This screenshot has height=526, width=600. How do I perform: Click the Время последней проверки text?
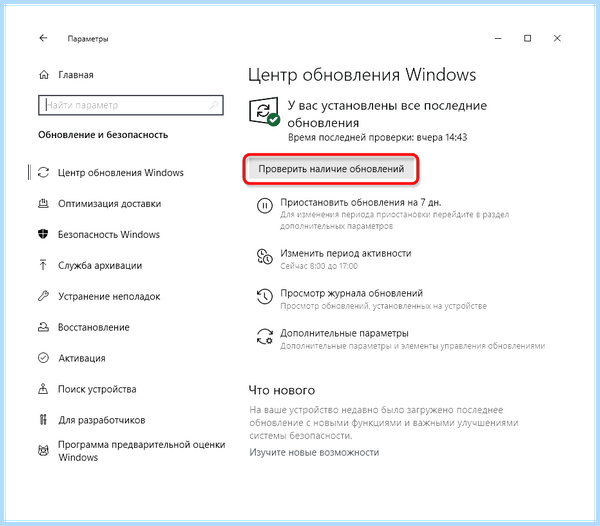point(377,137)
